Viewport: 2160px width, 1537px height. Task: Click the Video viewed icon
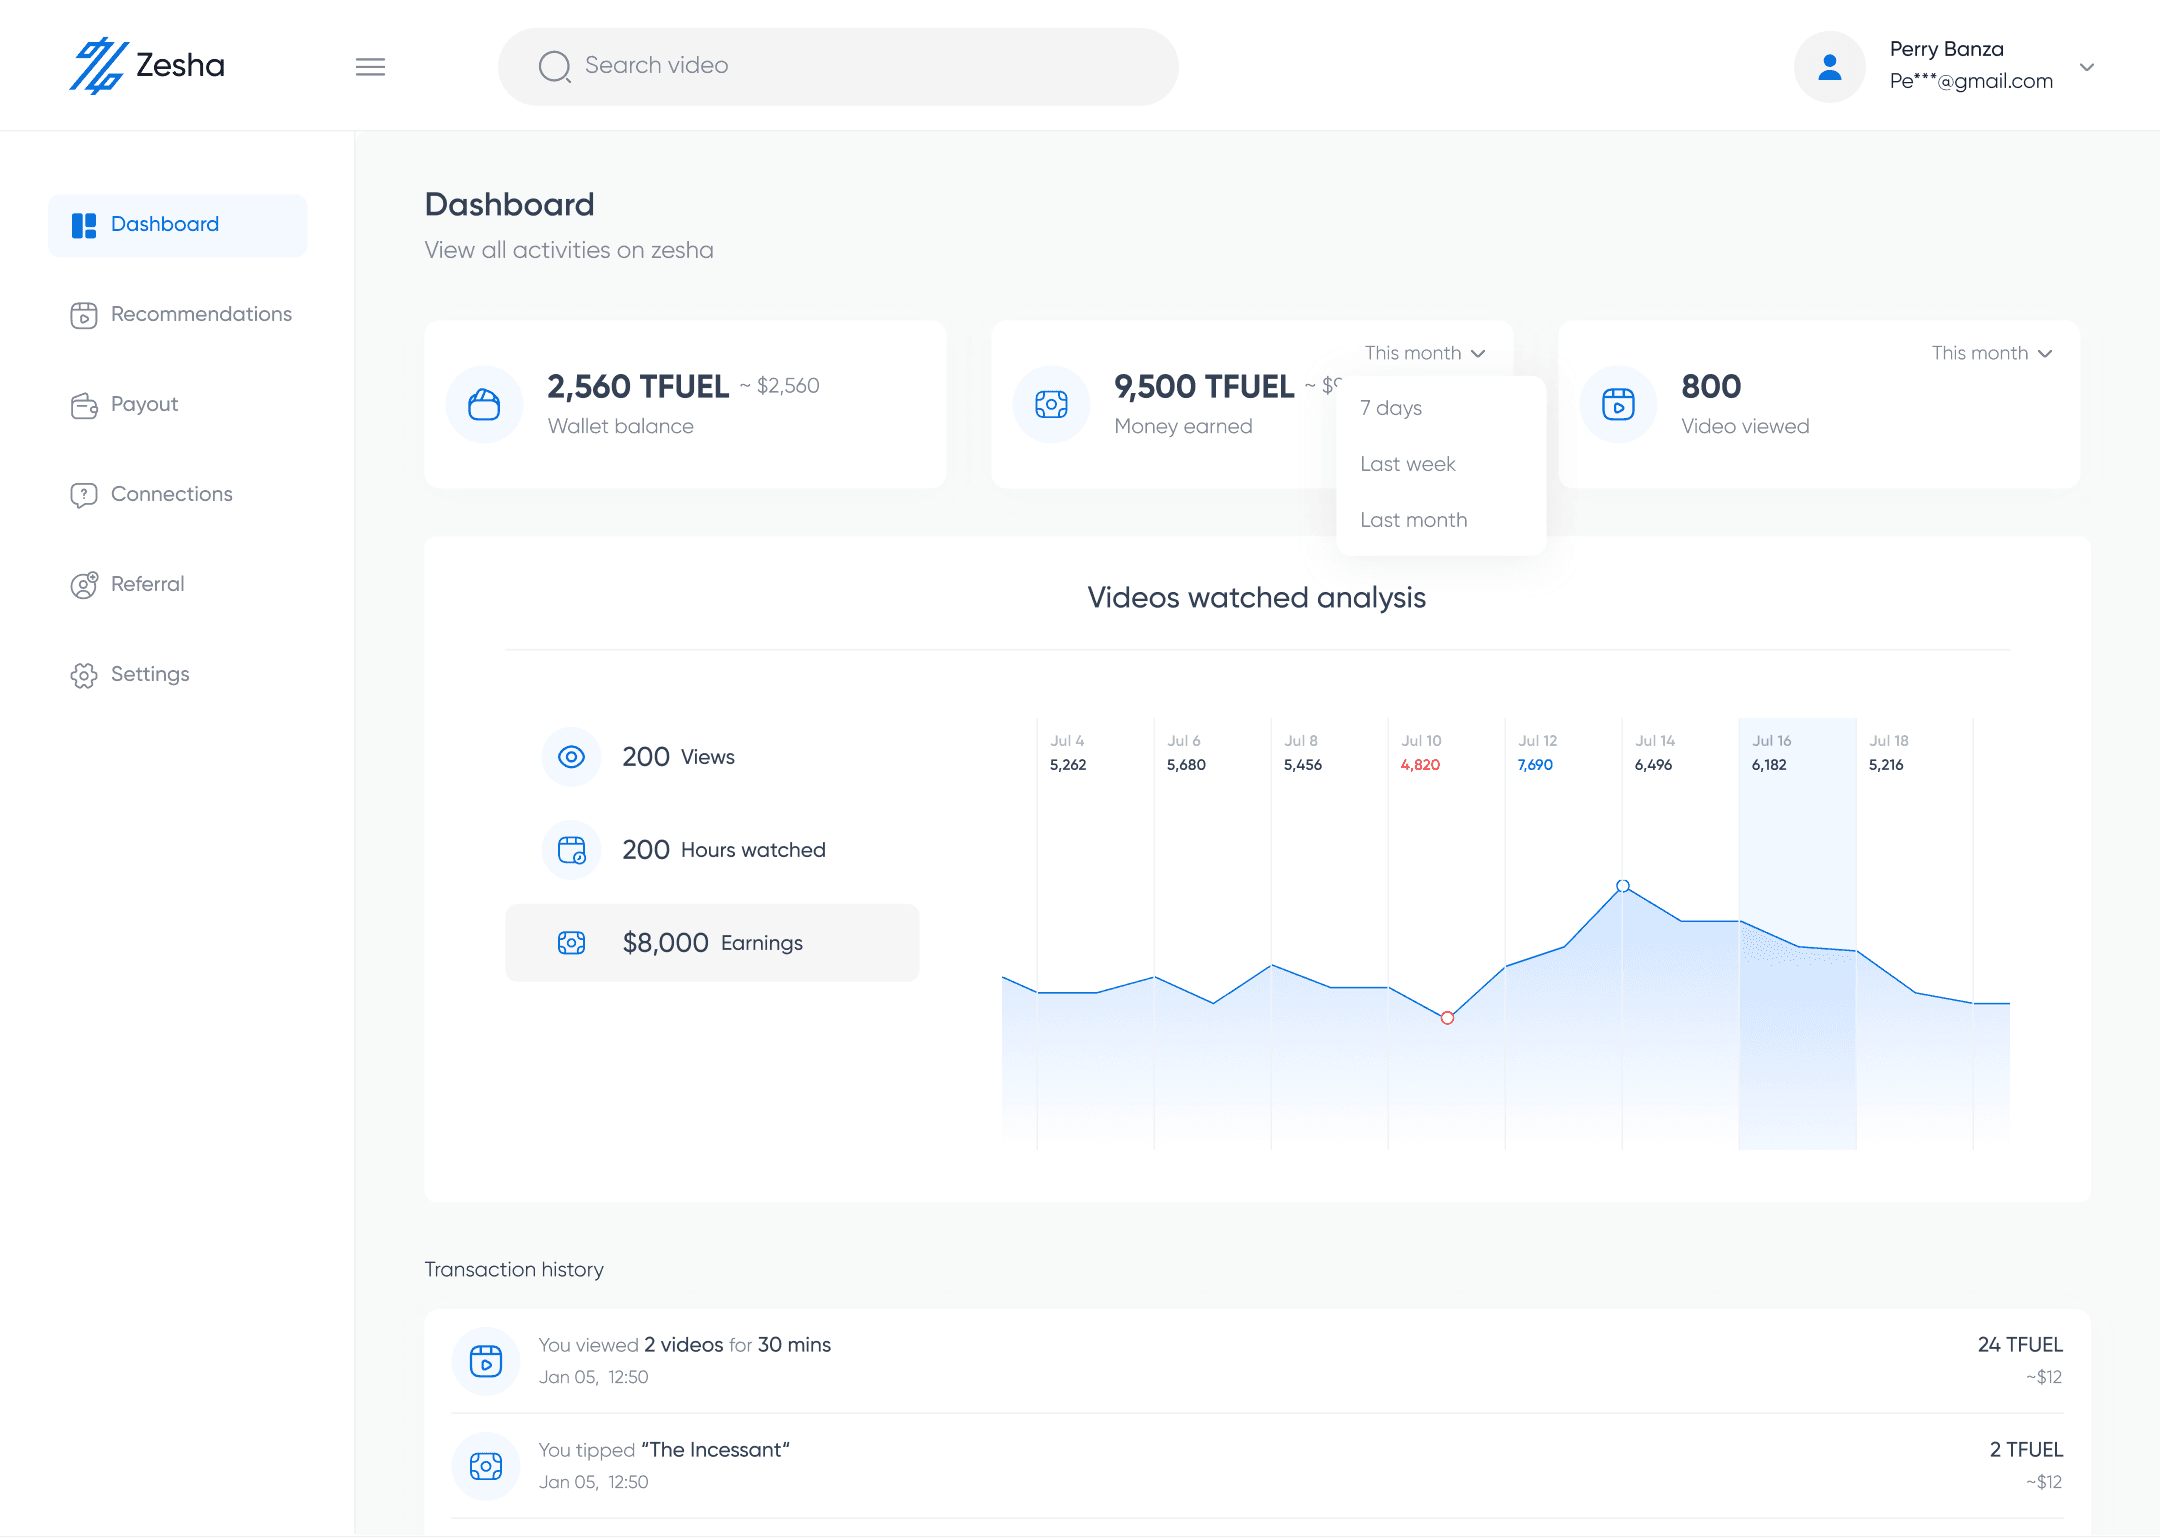pyautogui.click(x=1618, y=404)
